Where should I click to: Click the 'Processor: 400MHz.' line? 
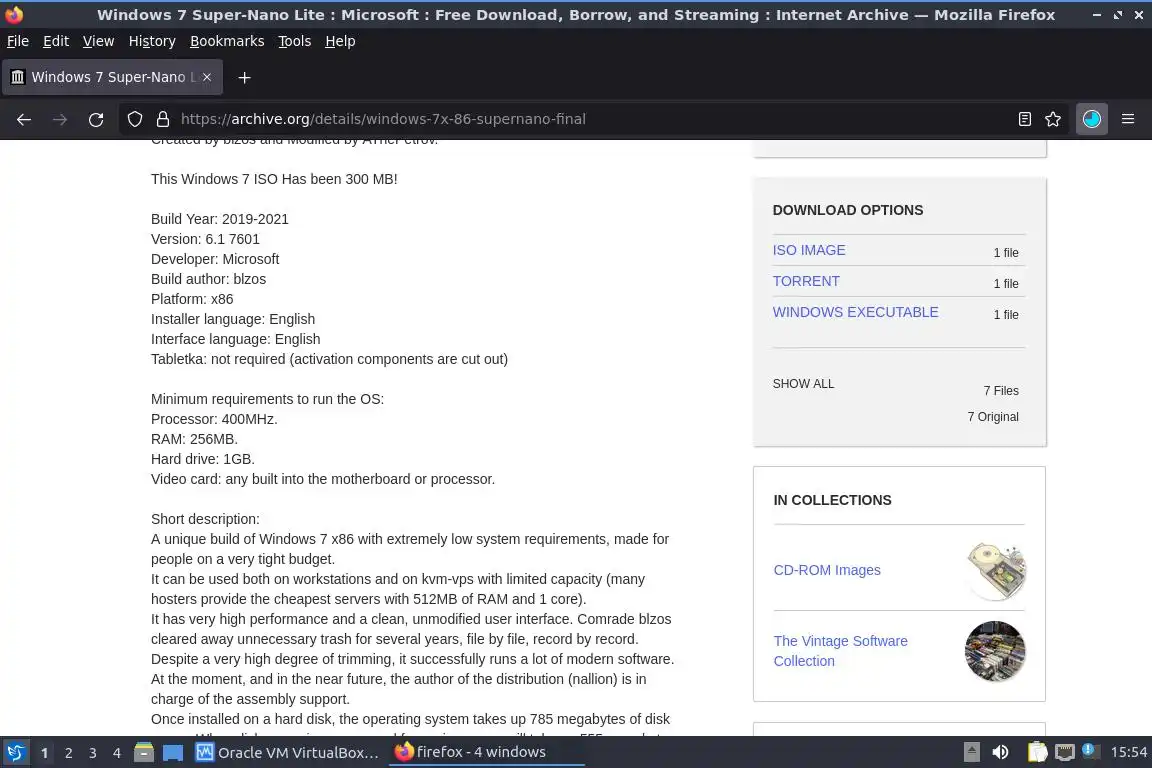pos(214,419)
